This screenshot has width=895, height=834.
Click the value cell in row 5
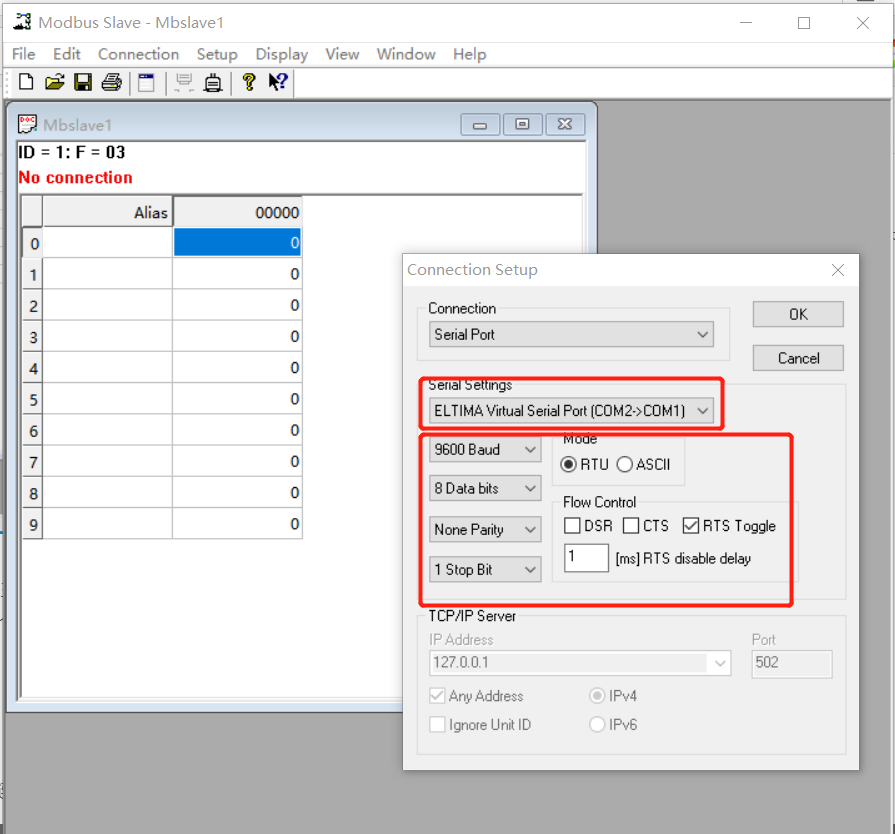pyautogui.click(x=237, y=398)
